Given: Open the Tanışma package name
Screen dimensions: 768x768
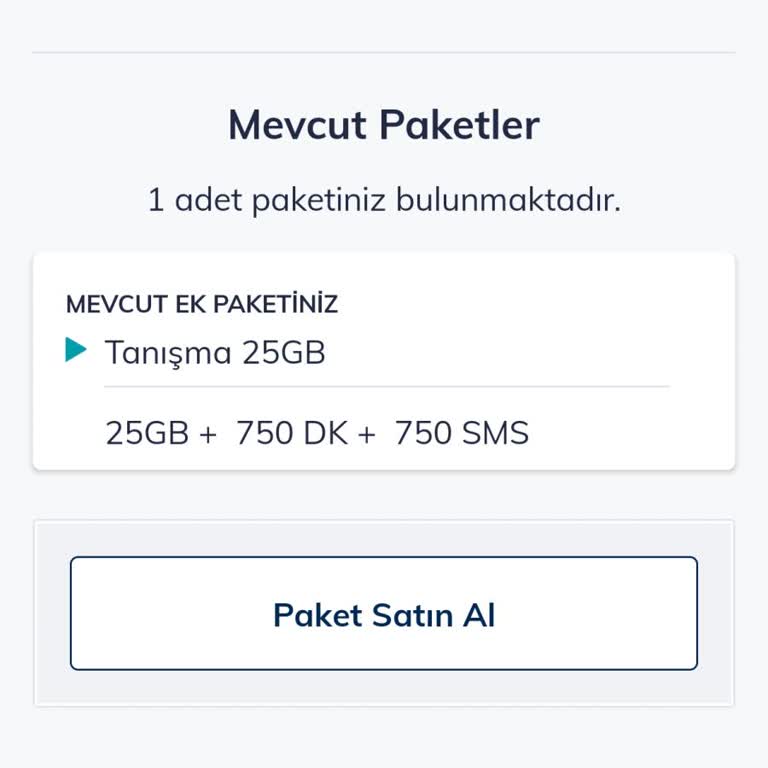Looking at the screenshot, I should coord(168,353).
